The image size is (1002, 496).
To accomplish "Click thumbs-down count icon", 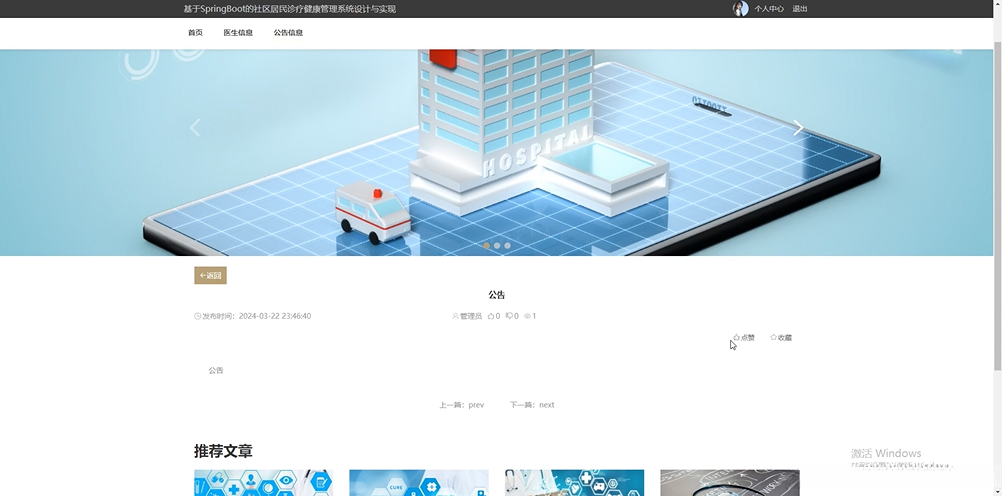I will (x=509, y=316).
